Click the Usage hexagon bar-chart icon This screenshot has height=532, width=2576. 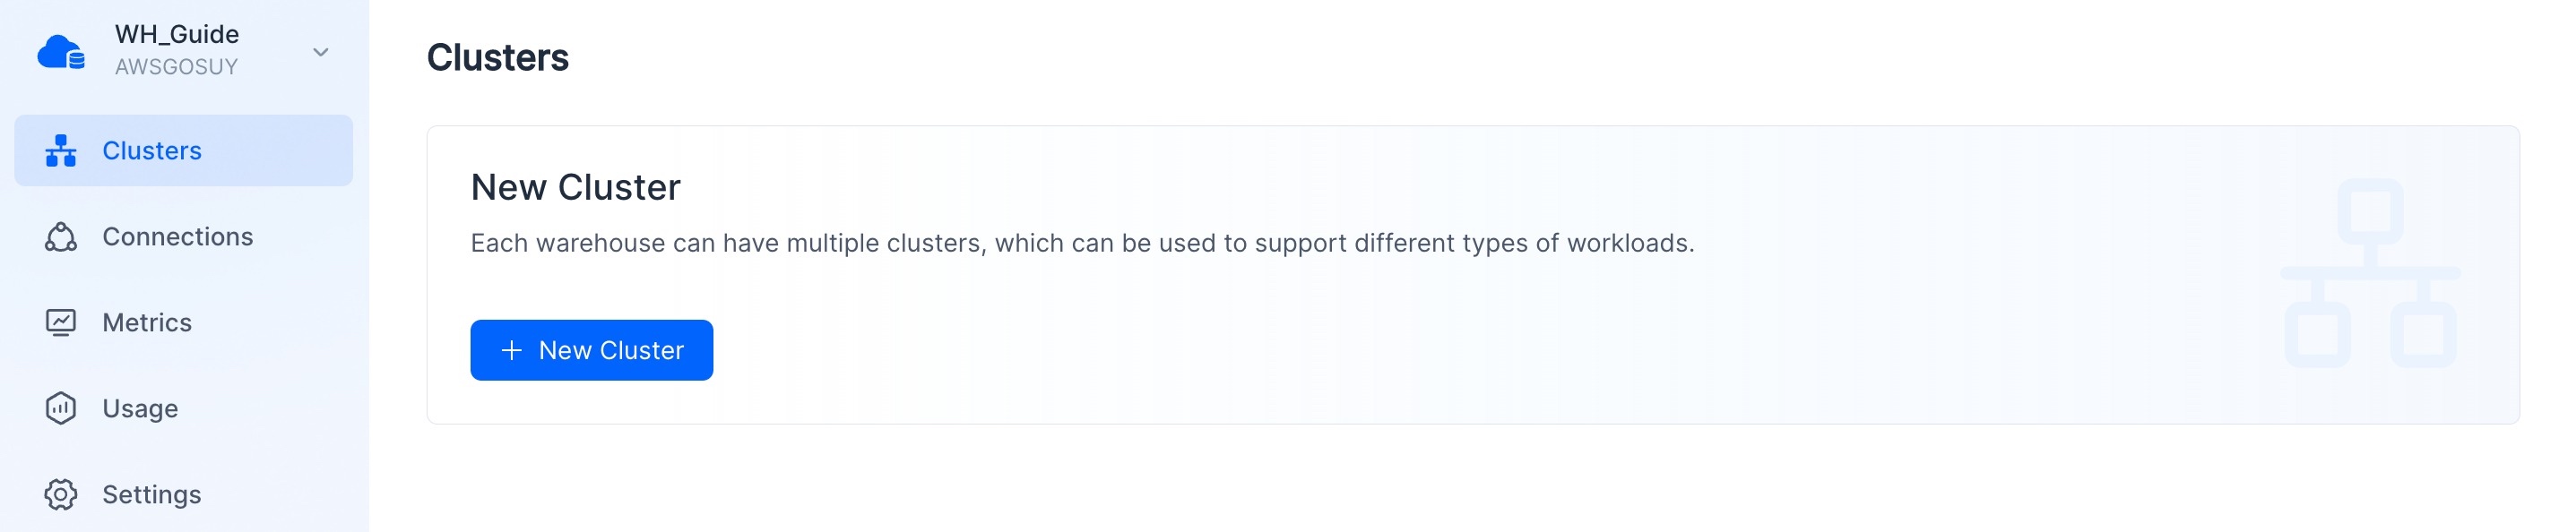(x=61, y=409)
